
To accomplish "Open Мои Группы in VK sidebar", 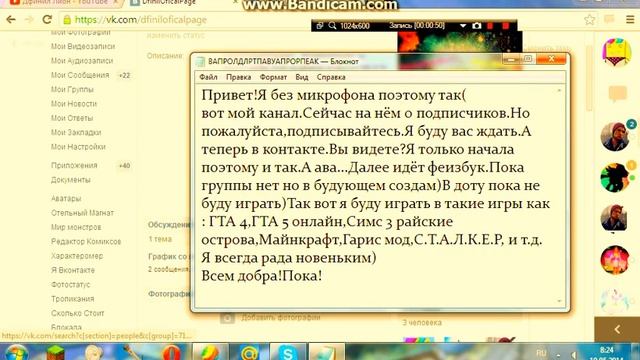I will 72,89.
